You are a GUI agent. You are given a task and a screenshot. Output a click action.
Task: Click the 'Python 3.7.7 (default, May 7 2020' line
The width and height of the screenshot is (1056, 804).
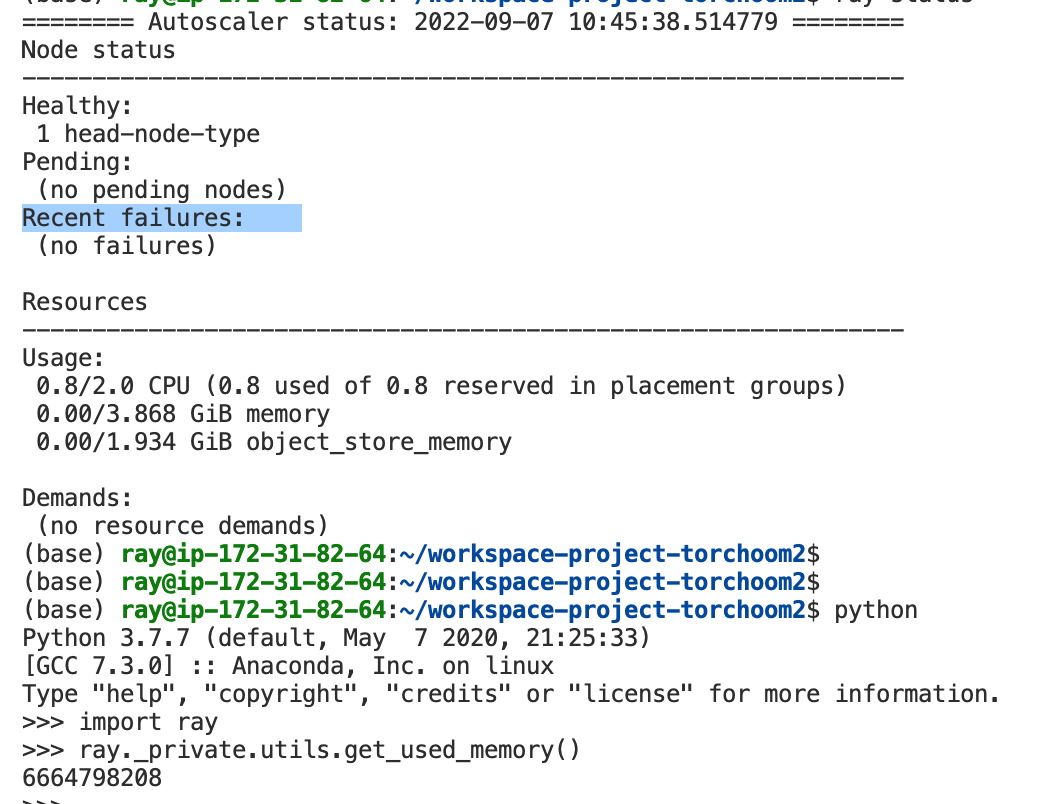coord(336,638)
